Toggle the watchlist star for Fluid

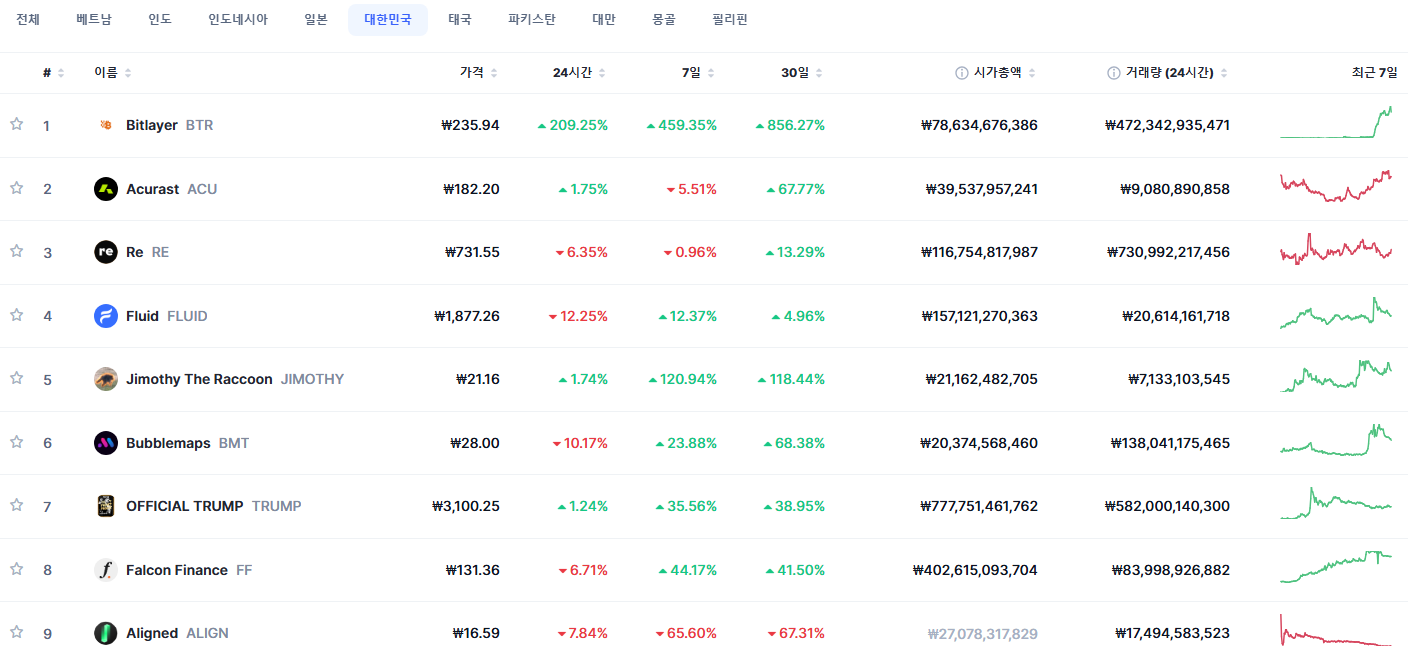(16, 315)
